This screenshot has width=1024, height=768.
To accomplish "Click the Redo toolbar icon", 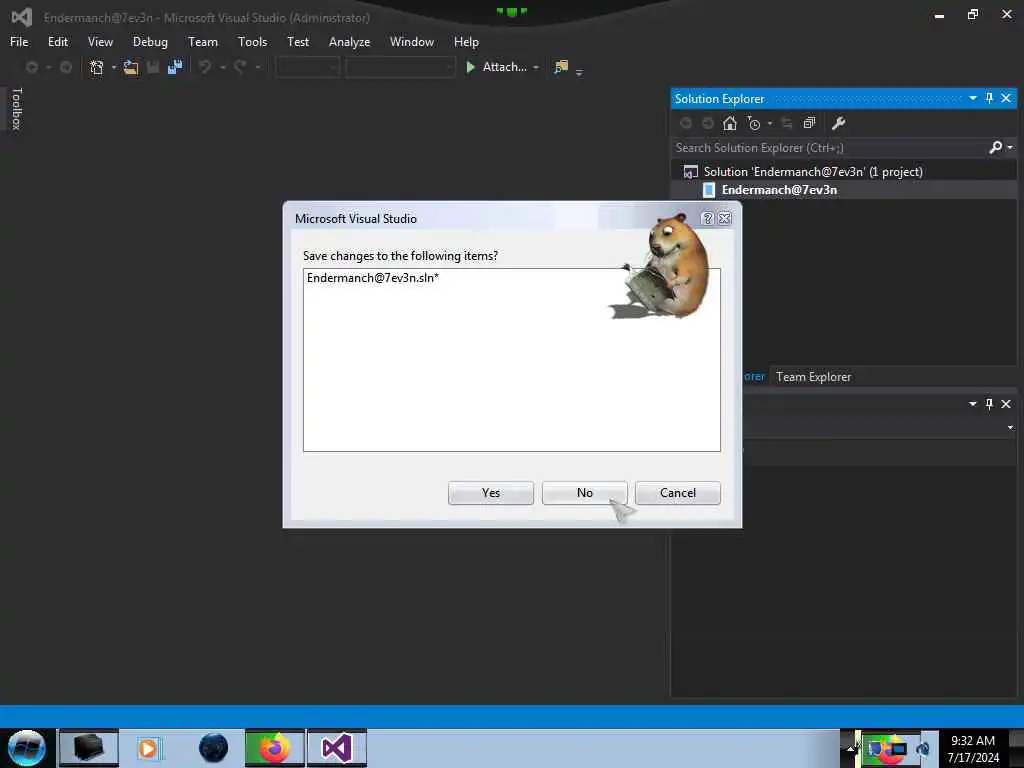I will click(240, 67).
